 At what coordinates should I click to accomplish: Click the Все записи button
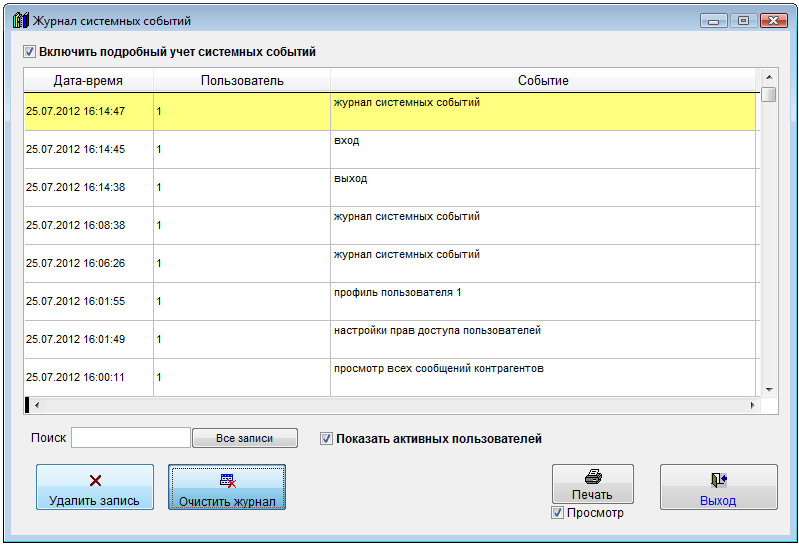245,438
